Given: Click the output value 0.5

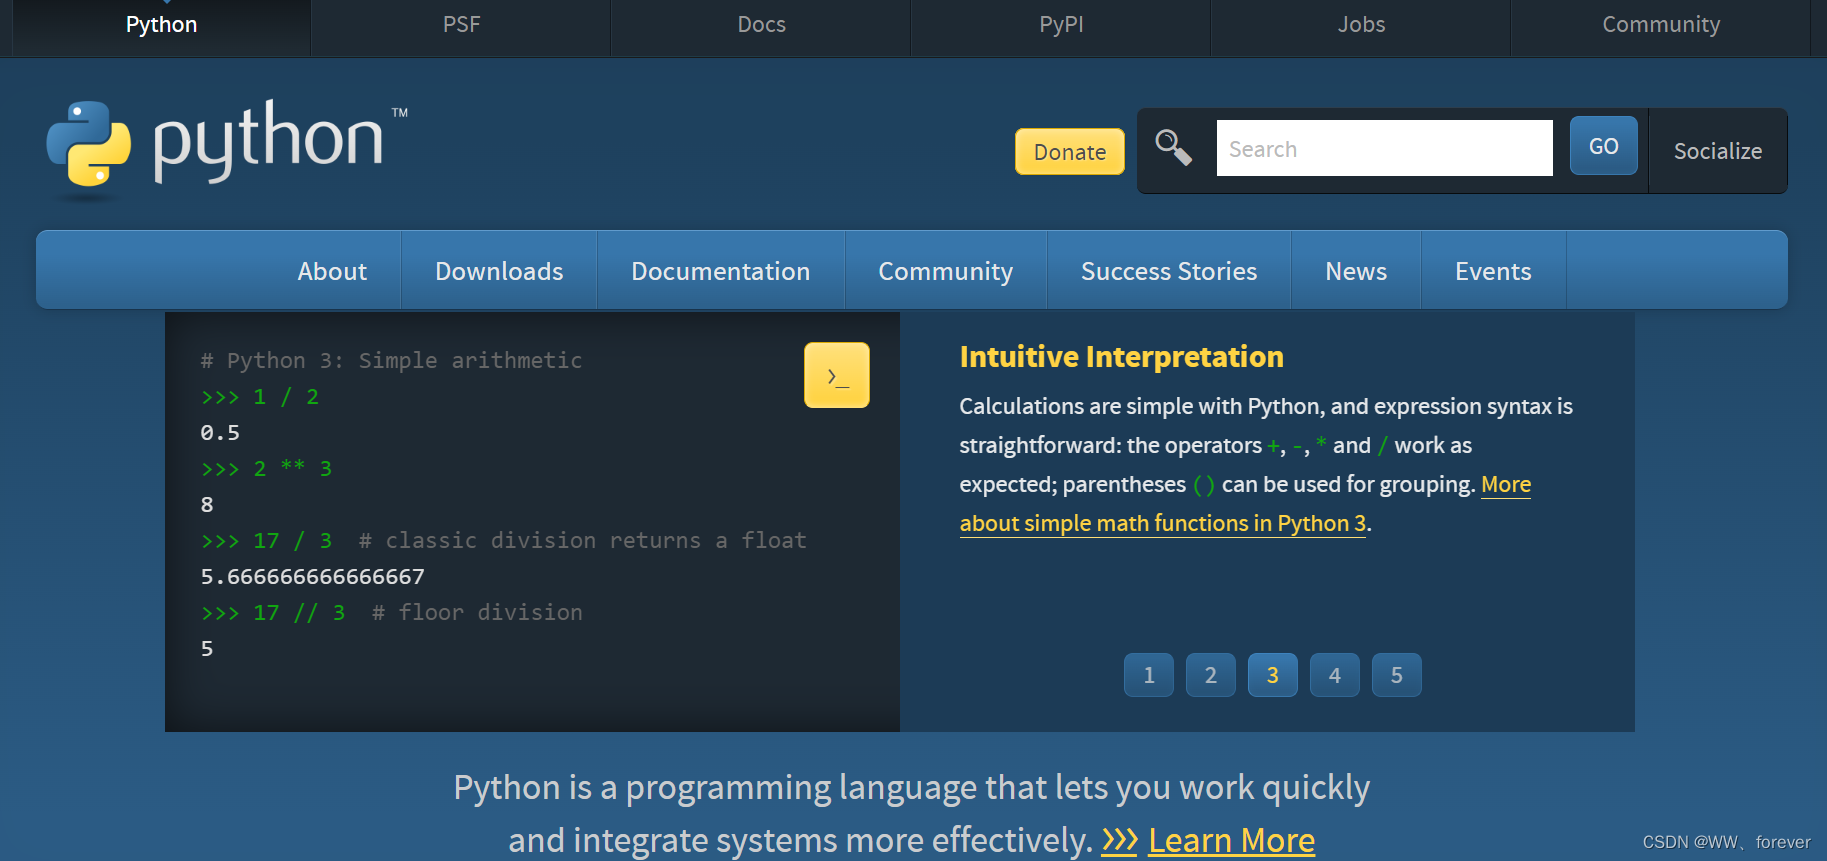Looking at the screenshot, I should click(220, 433).
